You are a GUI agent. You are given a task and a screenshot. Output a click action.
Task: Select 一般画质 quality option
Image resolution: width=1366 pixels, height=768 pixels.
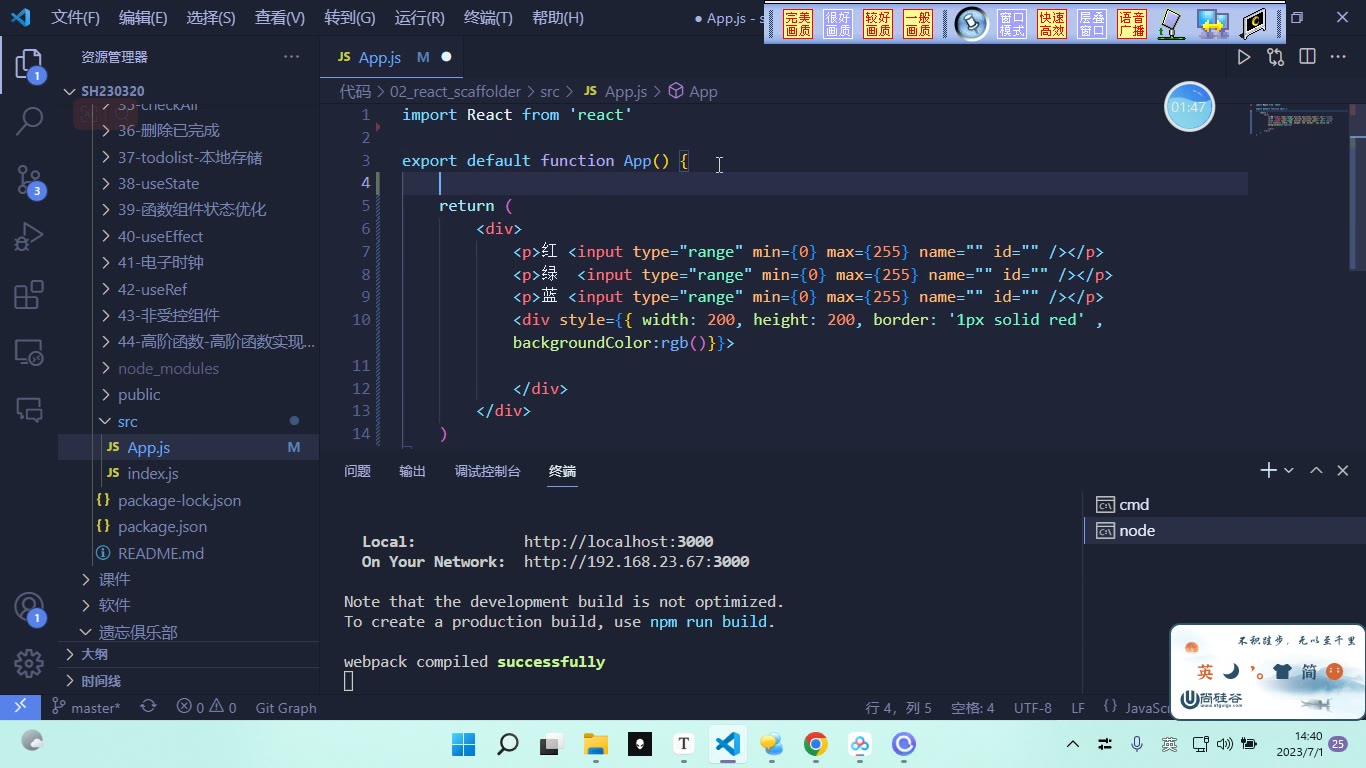tap(918, 24)
